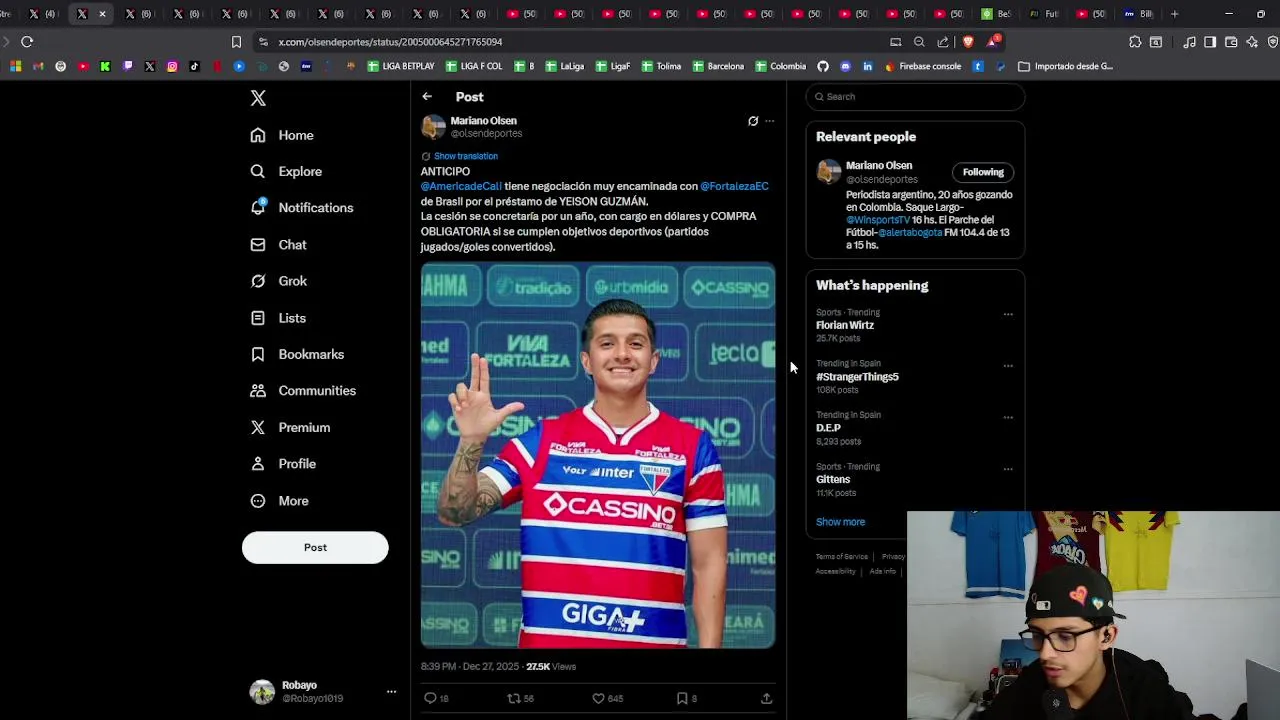Like the post with the heart icon

click(x=598, y=698)
